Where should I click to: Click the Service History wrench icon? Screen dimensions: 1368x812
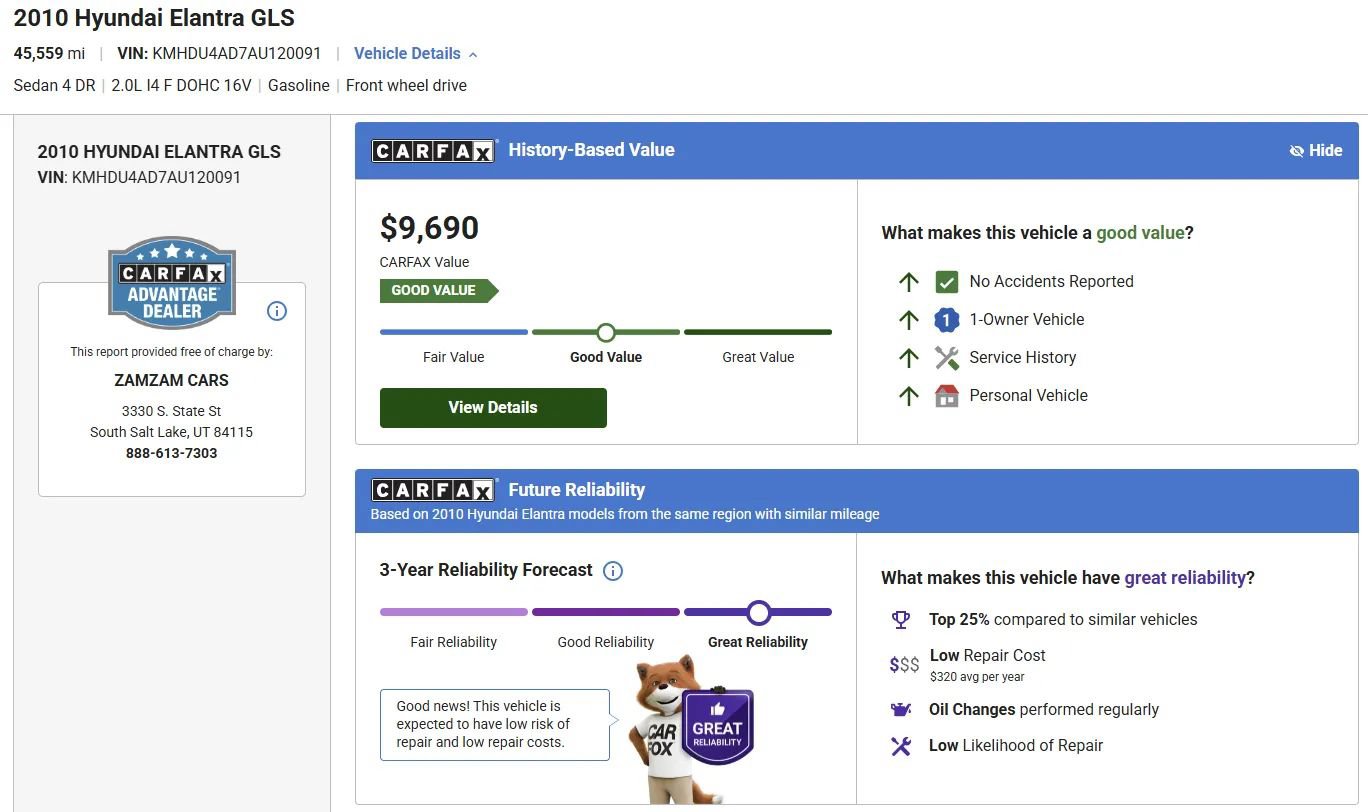click(946, 358)
